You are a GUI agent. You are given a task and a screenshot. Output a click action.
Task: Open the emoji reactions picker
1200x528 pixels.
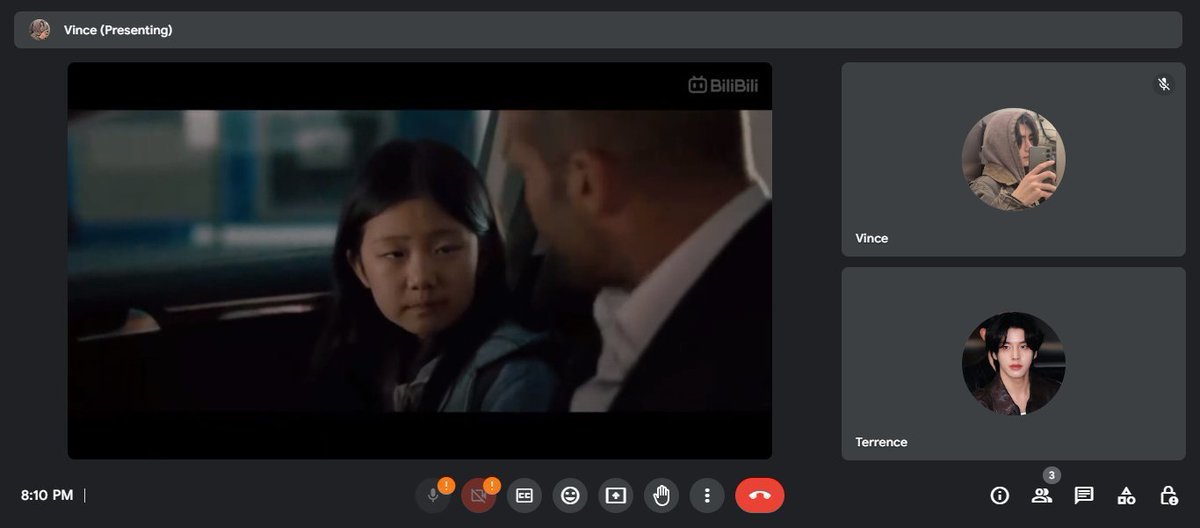570,495
